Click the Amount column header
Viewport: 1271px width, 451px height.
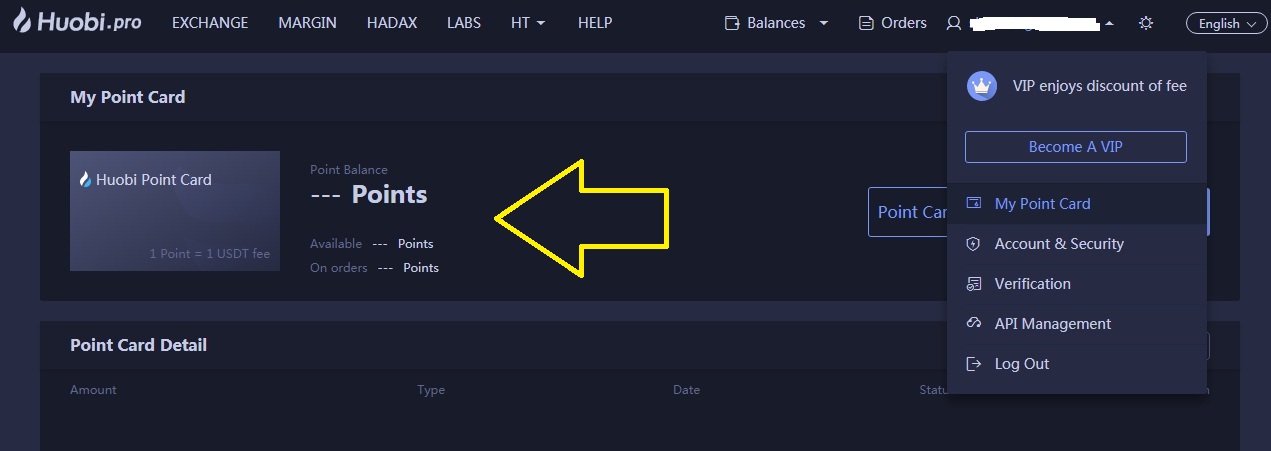click(93, 390)
